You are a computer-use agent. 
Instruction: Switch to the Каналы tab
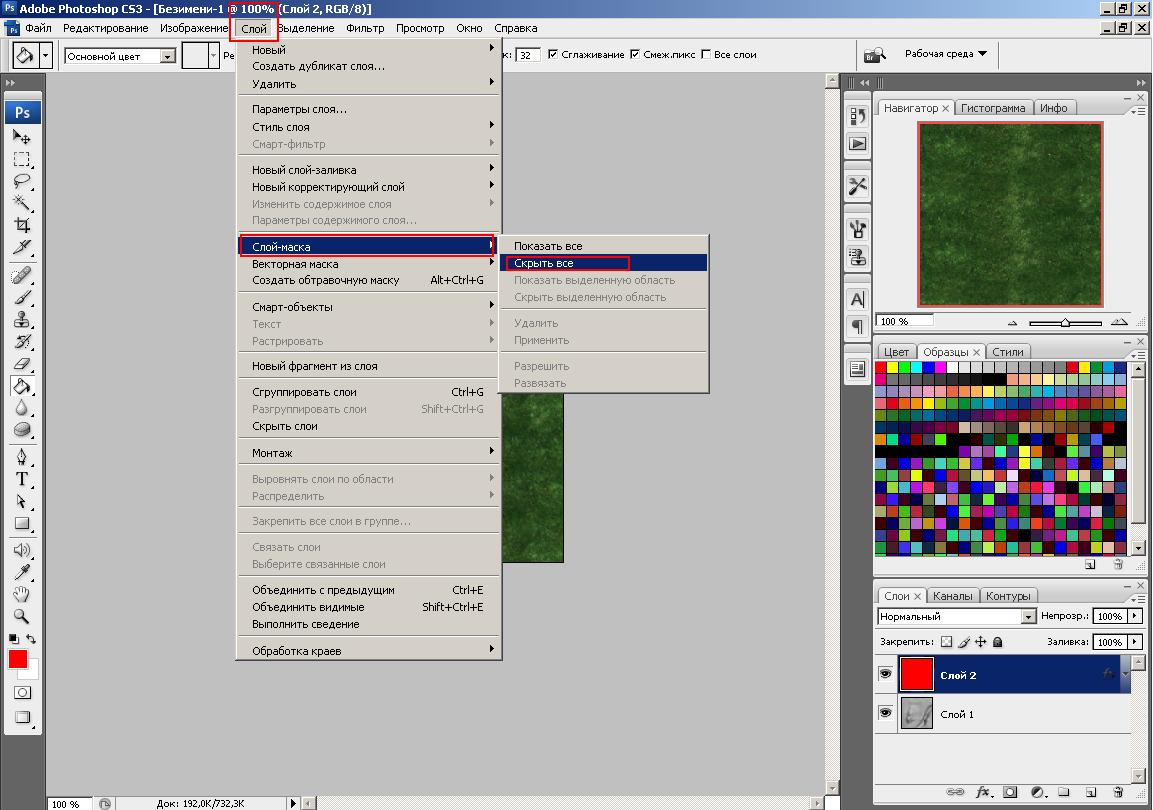[953, 596]
